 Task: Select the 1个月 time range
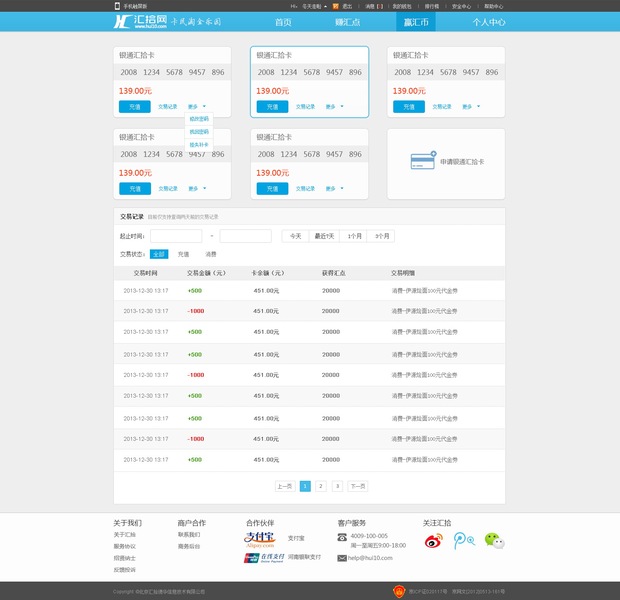[x=354, y=236]
